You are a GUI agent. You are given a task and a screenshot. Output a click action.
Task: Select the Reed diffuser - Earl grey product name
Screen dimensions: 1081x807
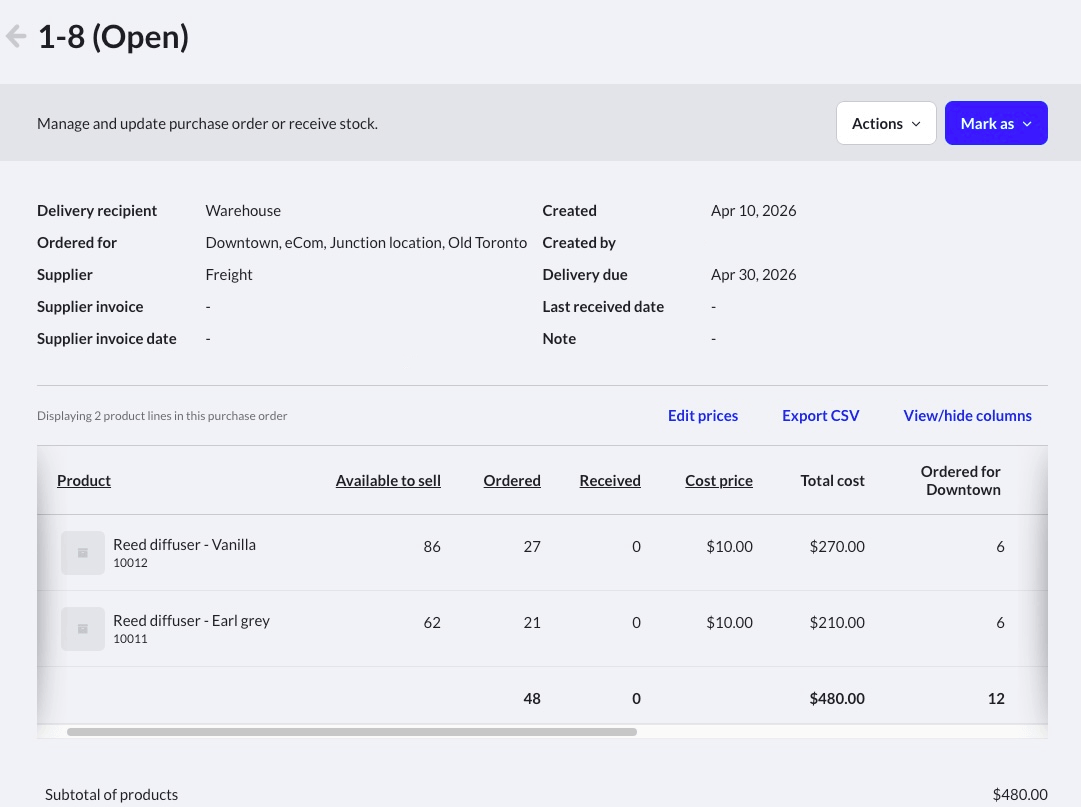point(191,620)
